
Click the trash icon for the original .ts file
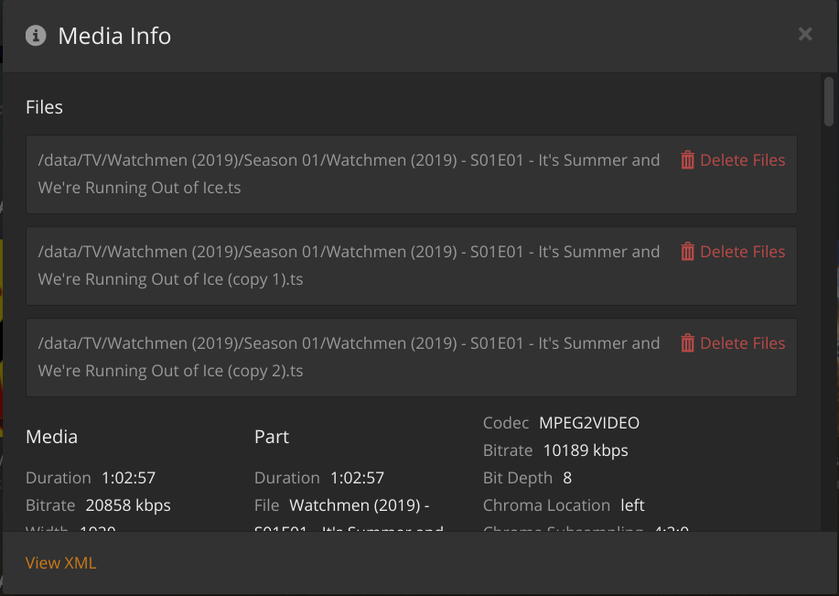(x=687, y=160)
